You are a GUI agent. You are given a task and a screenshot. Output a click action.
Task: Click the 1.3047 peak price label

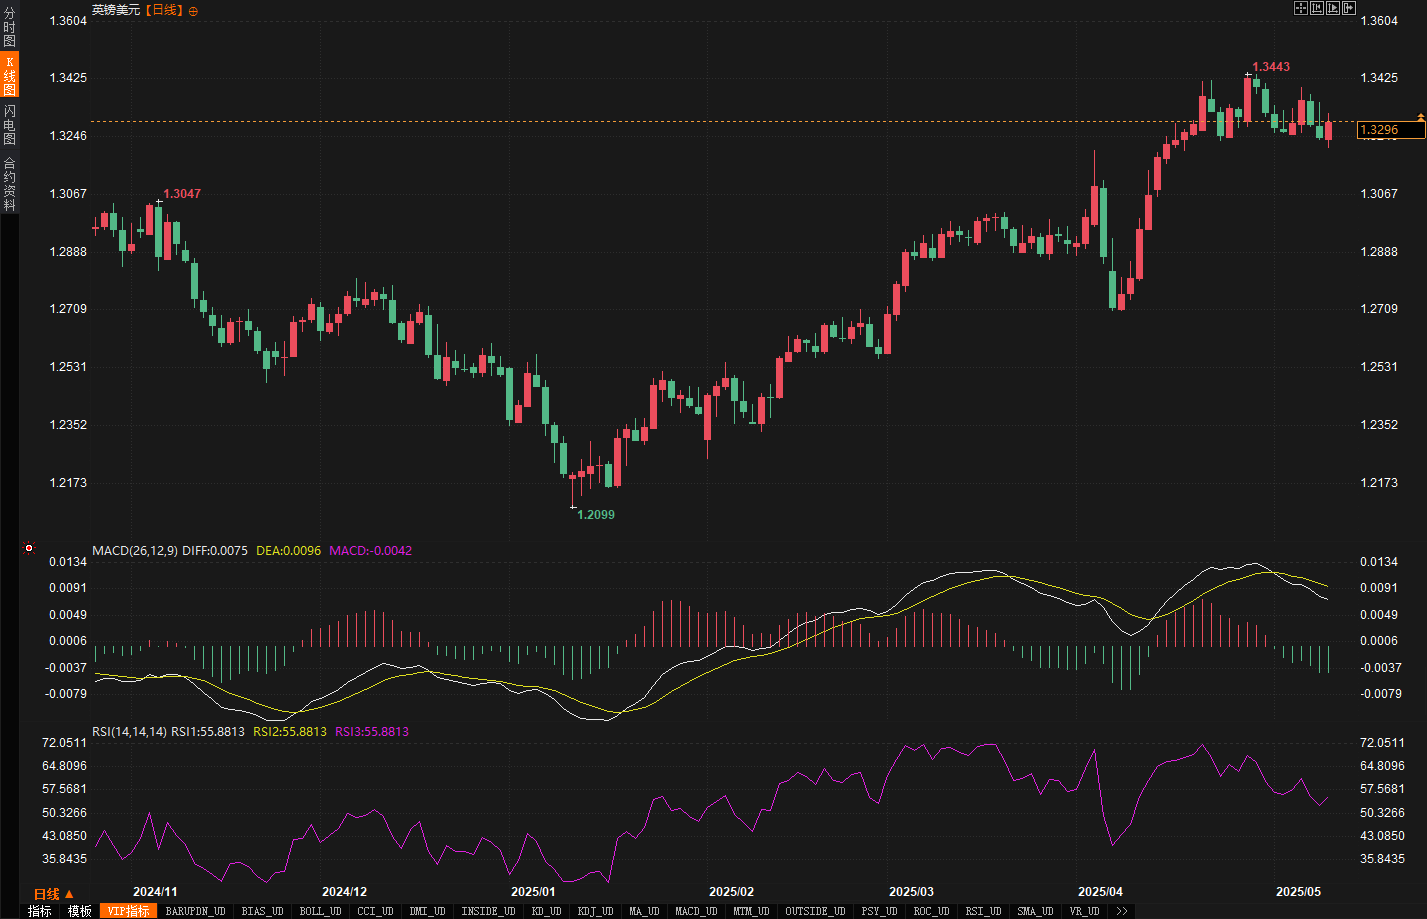[x=182, y=194]
